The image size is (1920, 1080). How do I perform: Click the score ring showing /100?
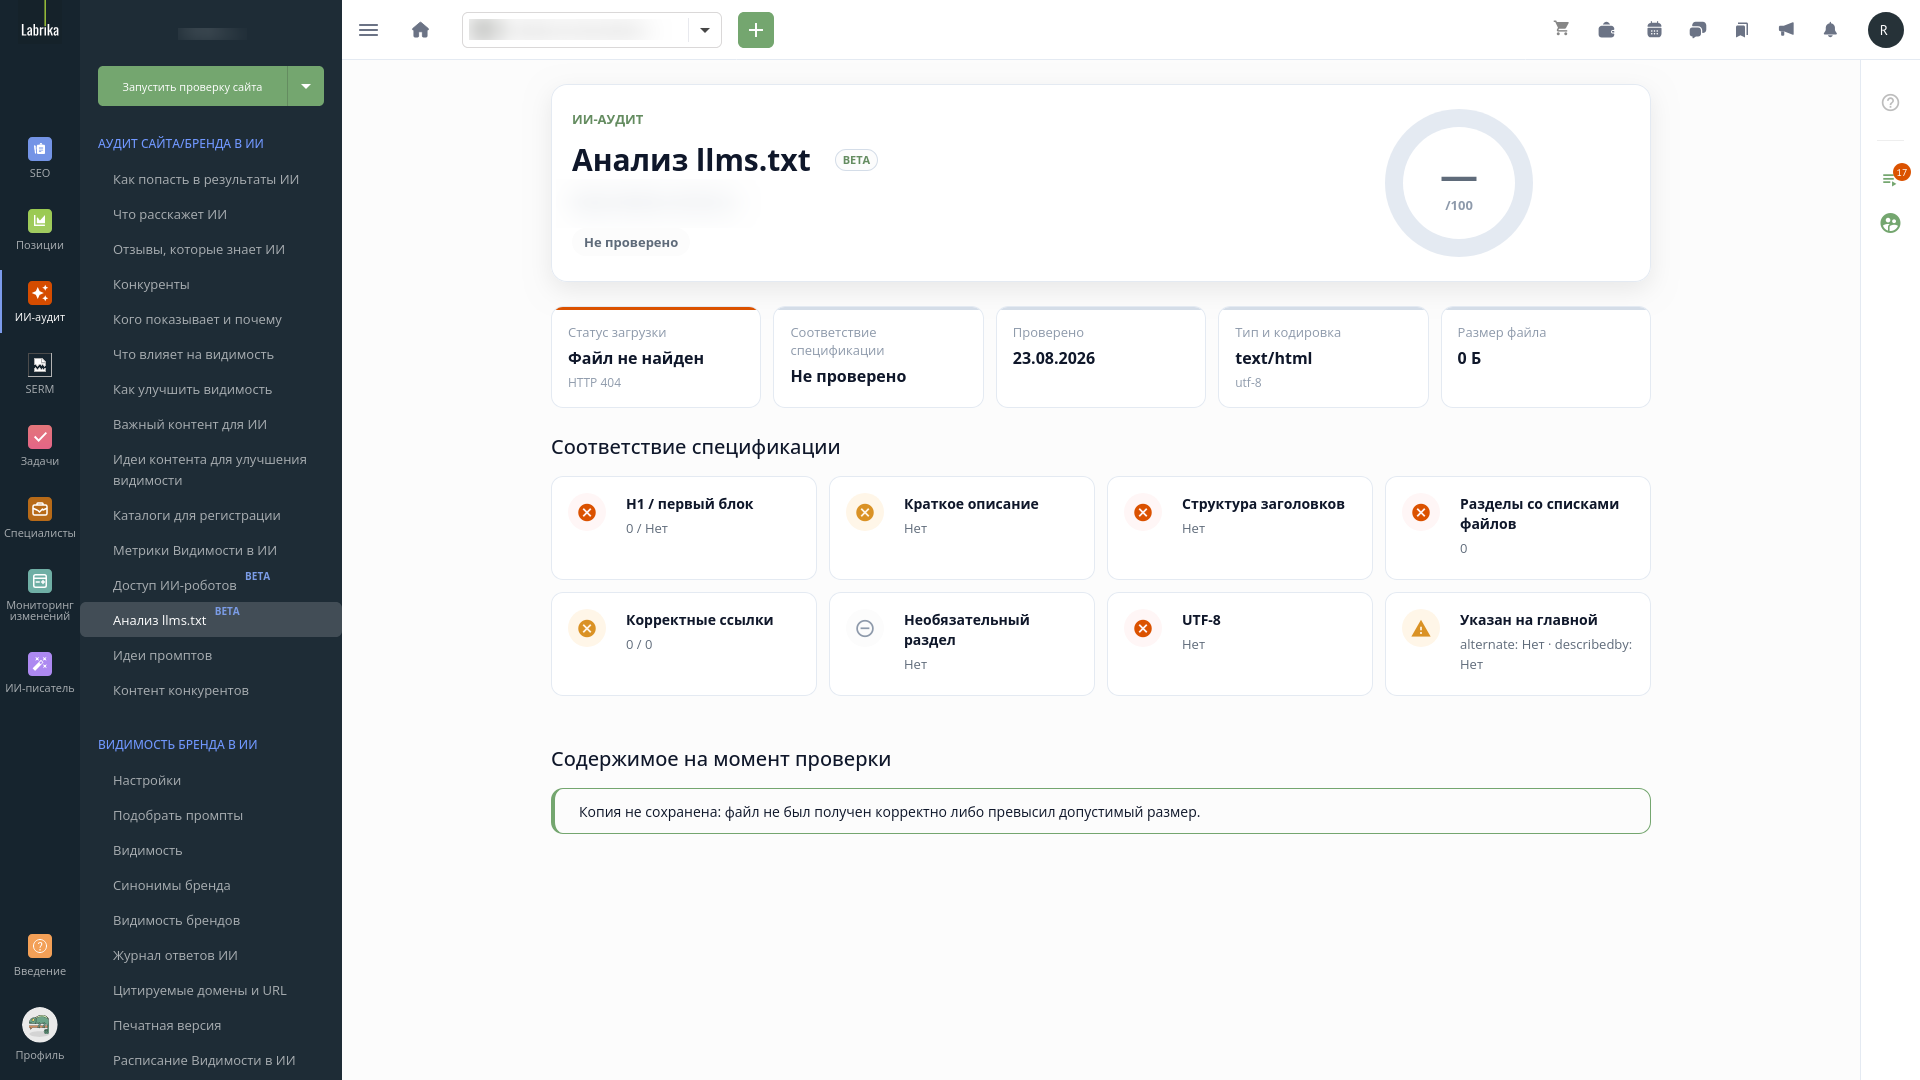(1459, 183)
